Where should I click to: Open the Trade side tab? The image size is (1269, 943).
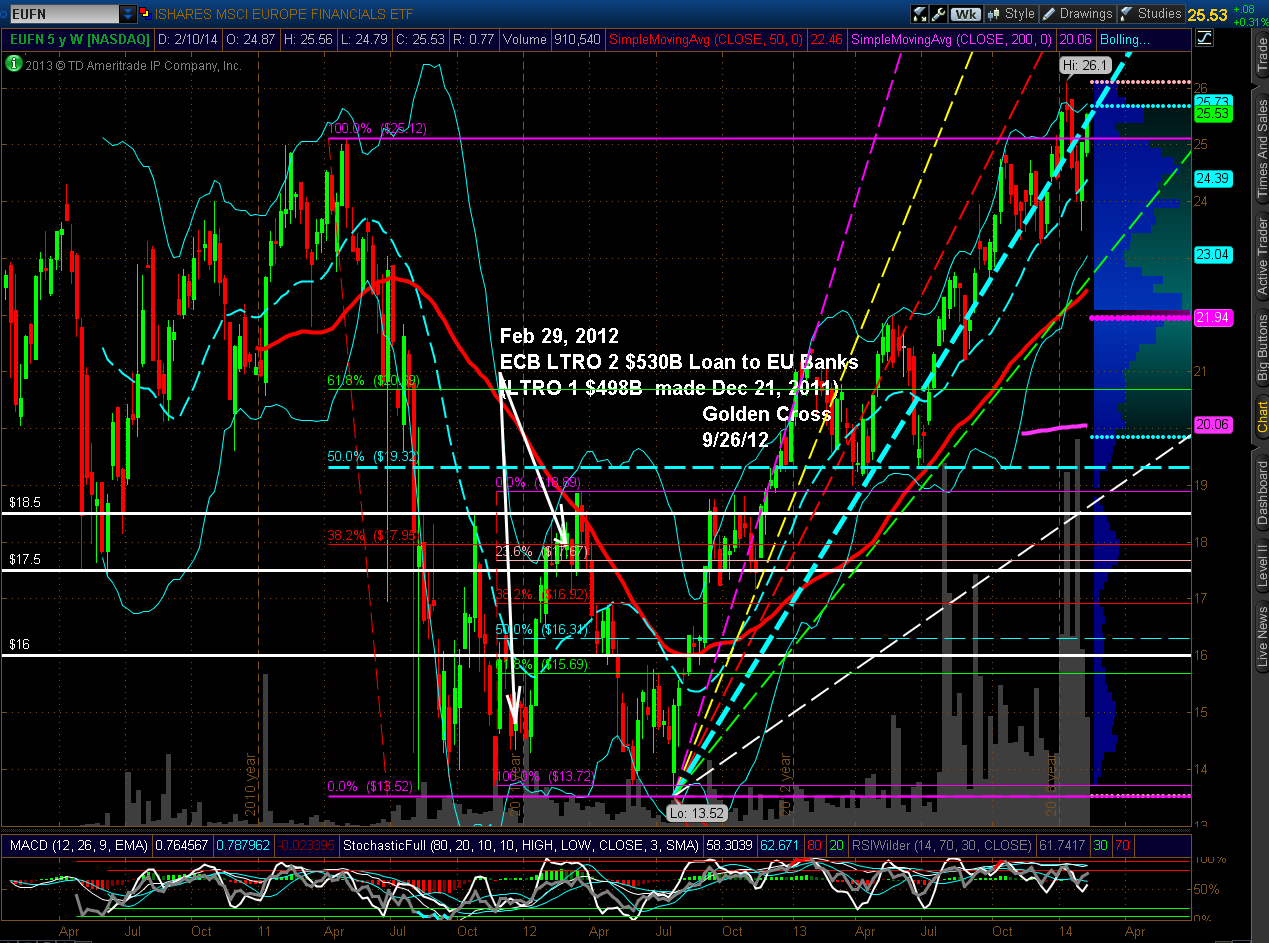tap(1260, 56)
